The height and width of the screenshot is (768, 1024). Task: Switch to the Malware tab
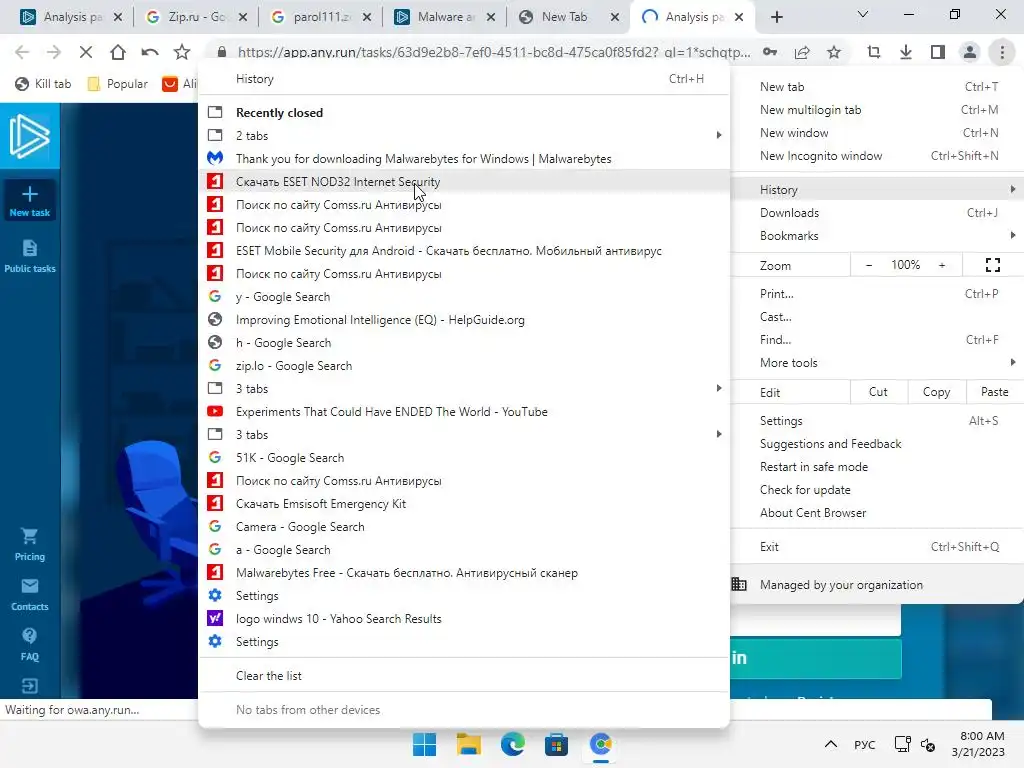[445, 17]
